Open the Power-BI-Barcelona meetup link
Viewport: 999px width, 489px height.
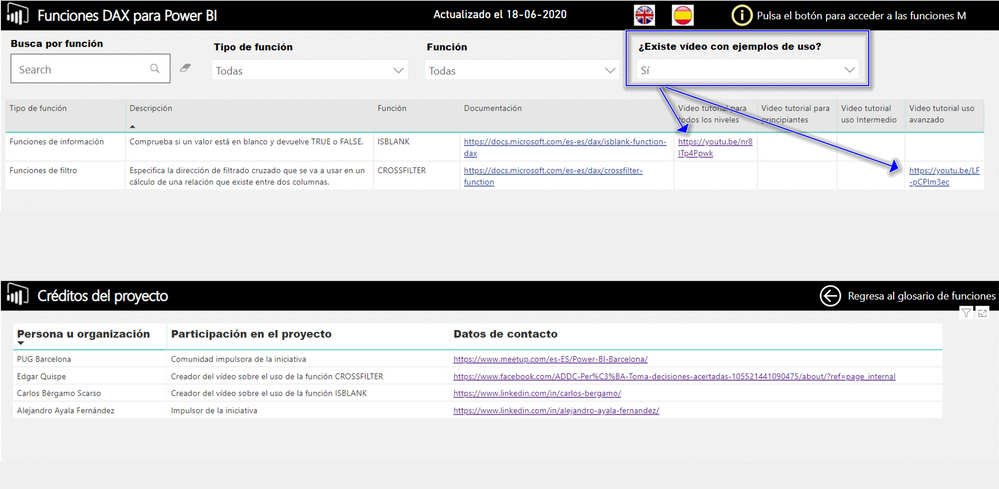click(x=550, y=359)
